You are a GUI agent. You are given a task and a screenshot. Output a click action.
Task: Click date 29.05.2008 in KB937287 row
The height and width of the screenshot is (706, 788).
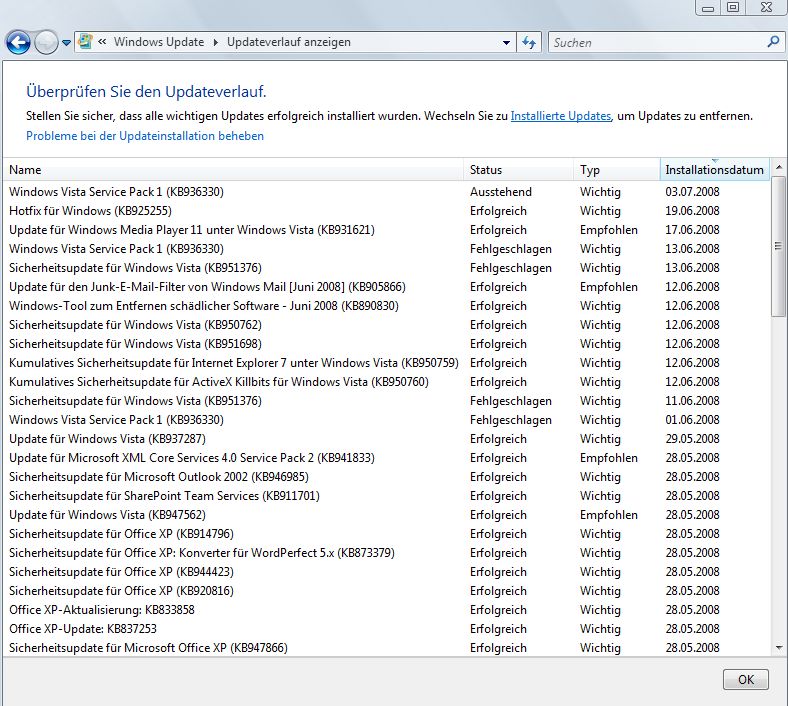693,439
